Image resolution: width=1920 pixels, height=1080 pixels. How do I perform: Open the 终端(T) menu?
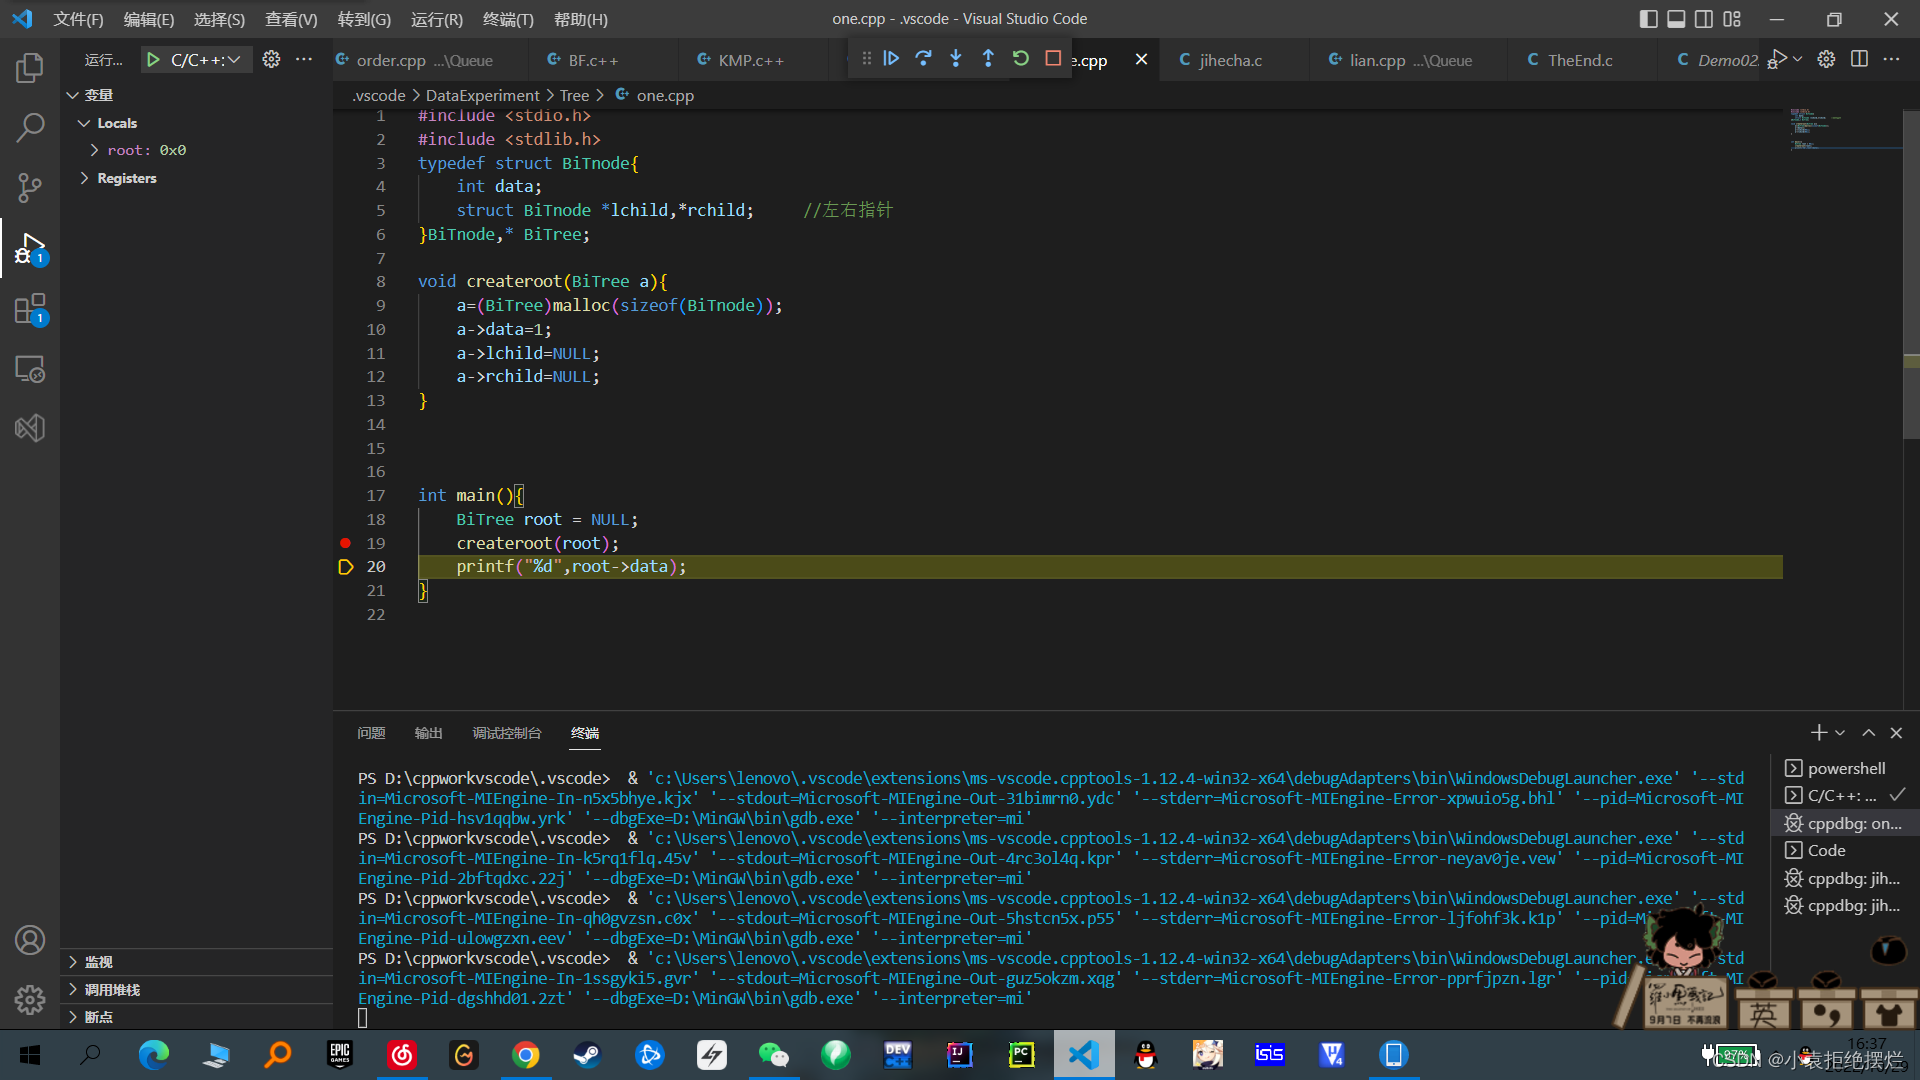pos(508,19)
